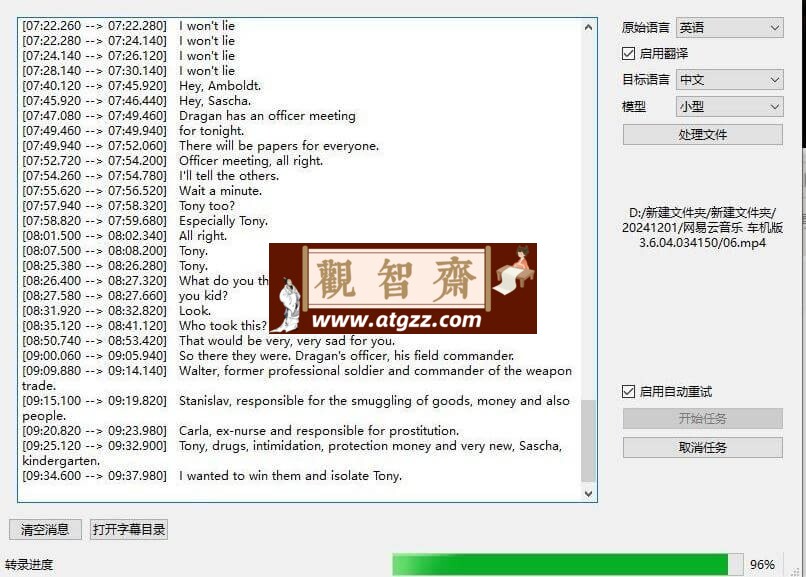Click the line 'There will be papers for everyone.'
Screen dimensions: 806x577
click(279, 146)
